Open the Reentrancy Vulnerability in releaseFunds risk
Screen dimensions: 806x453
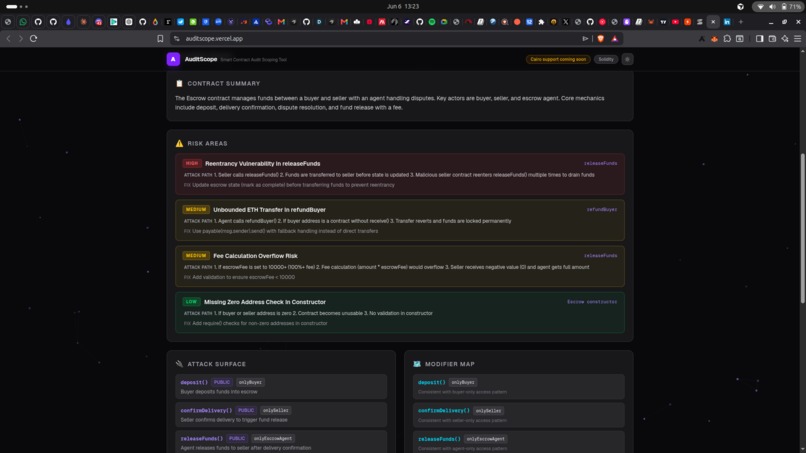pos(263,164)
